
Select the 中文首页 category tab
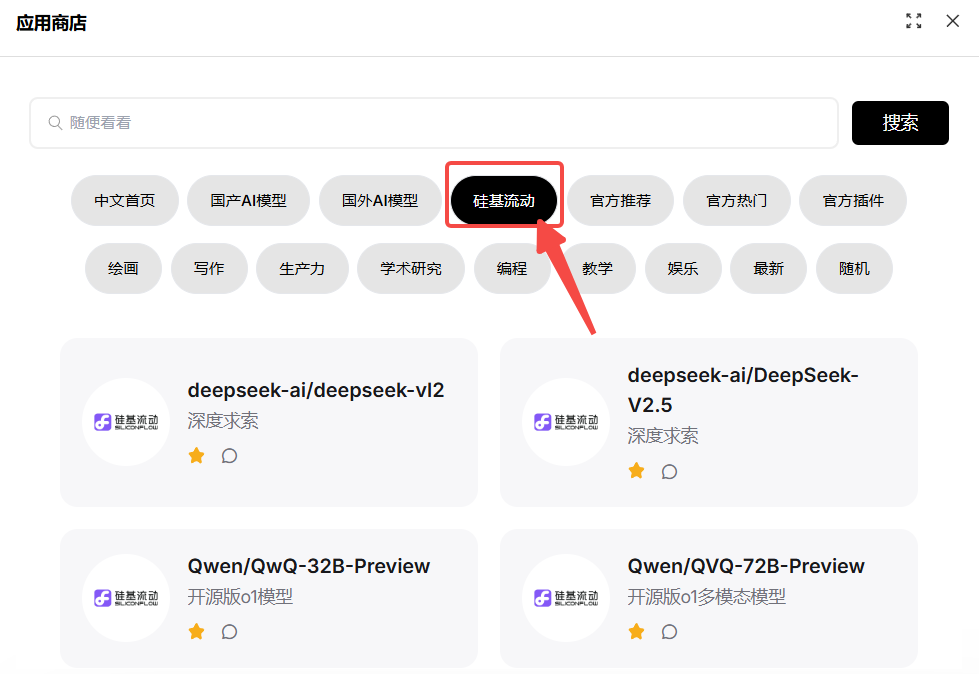(125, 200)
